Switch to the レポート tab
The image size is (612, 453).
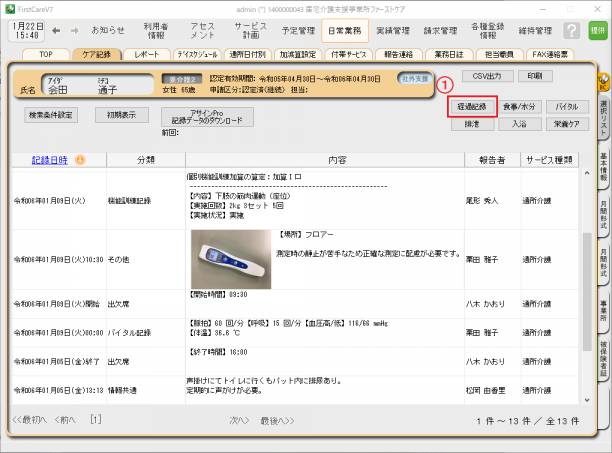point(145,54)
